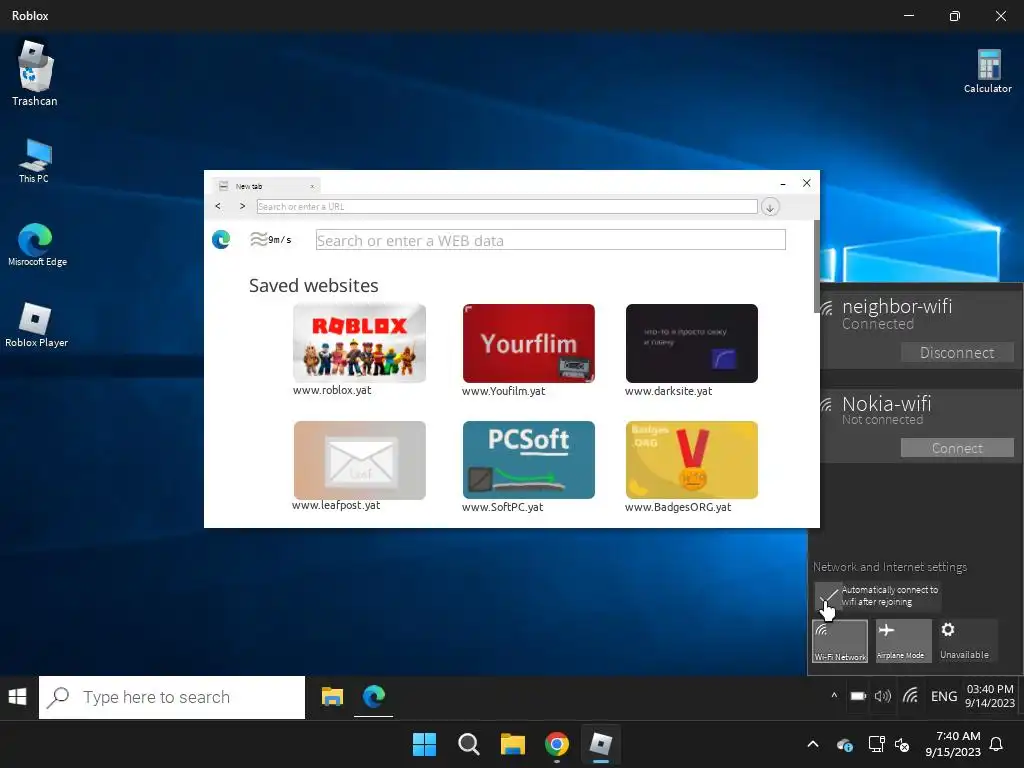Select the New tab browser tab
This screenshot has width=1024, height=768.
tap(266, 186)
